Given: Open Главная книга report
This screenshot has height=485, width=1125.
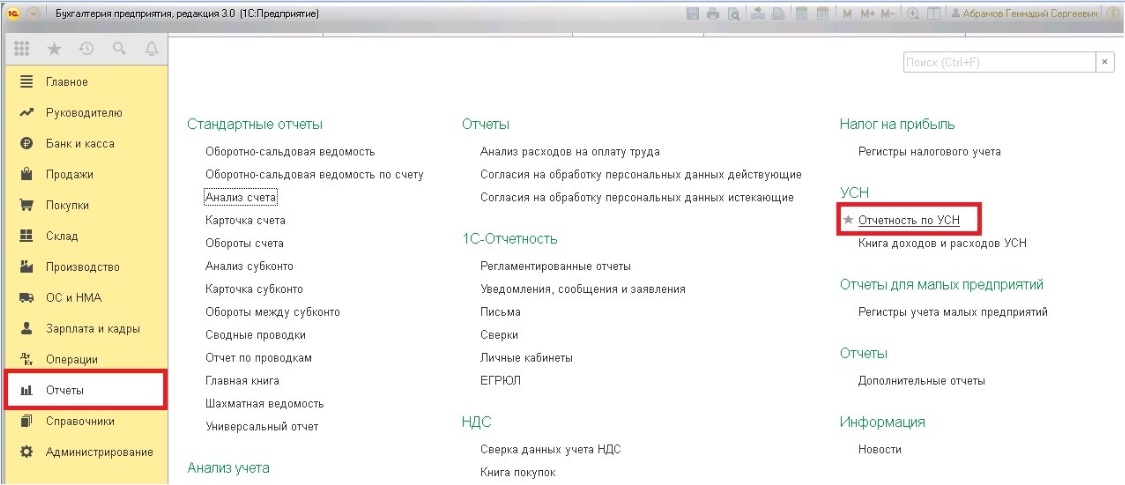Looking at the screenshot, I should click(x=242, y=381).
